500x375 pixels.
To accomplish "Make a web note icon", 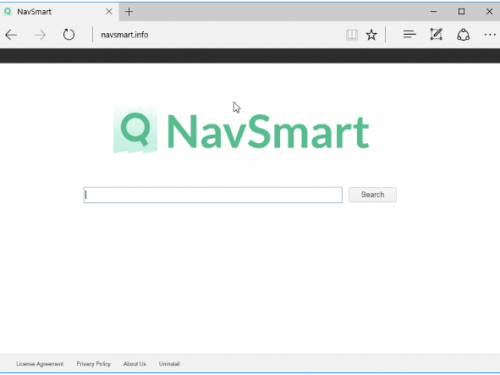I will click(x=436, y=34).
